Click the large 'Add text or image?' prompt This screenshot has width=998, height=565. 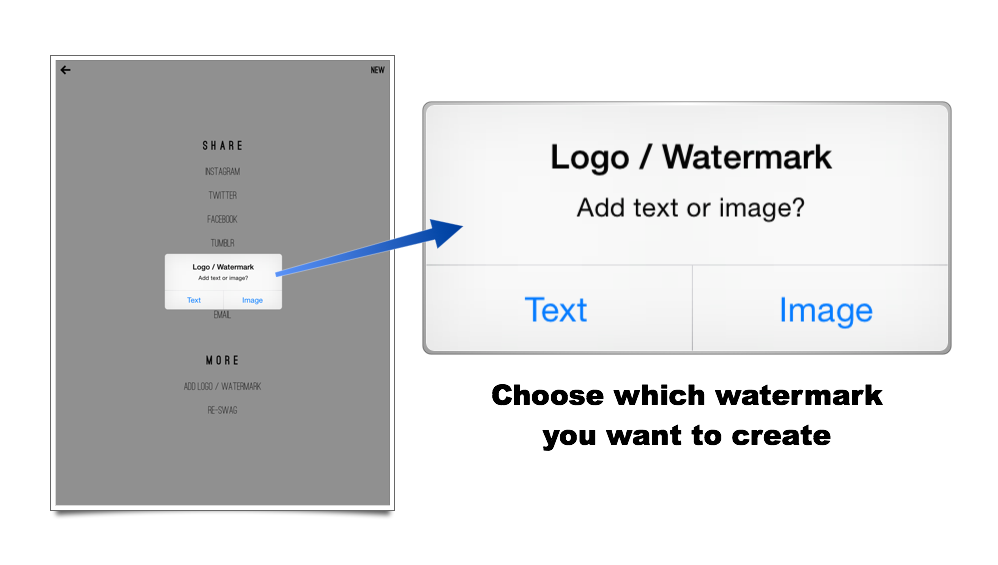pyautogui.click(x=690, y=208)
